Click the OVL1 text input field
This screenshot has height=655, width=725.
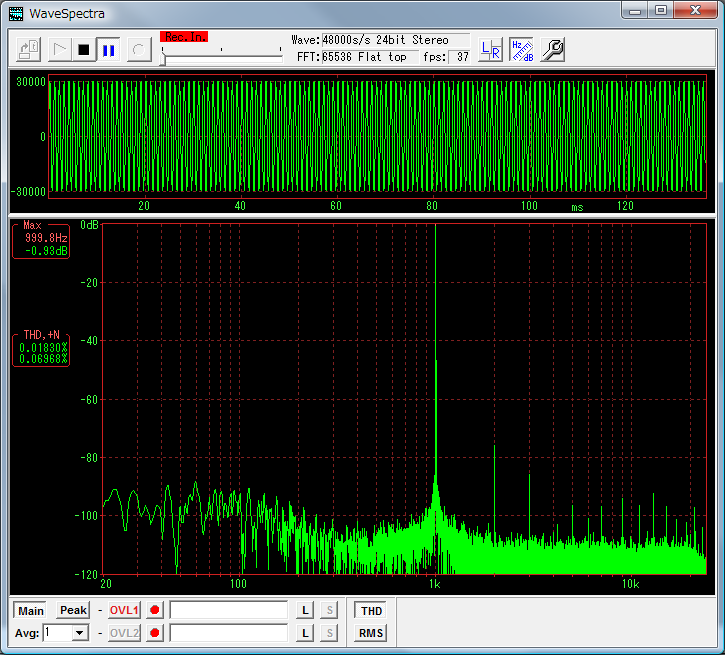pyautogui.click(x=229, y=610)
